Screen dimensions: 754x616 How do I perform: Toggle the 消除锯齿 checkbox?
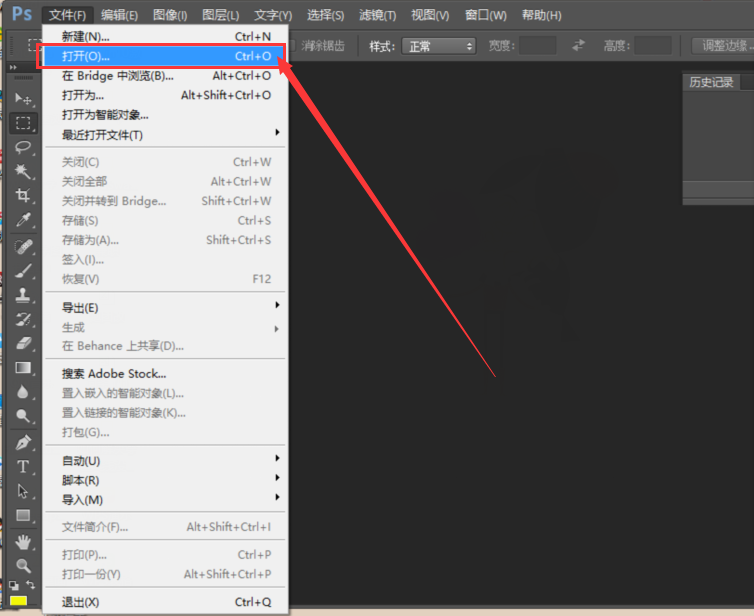point(291,46)
